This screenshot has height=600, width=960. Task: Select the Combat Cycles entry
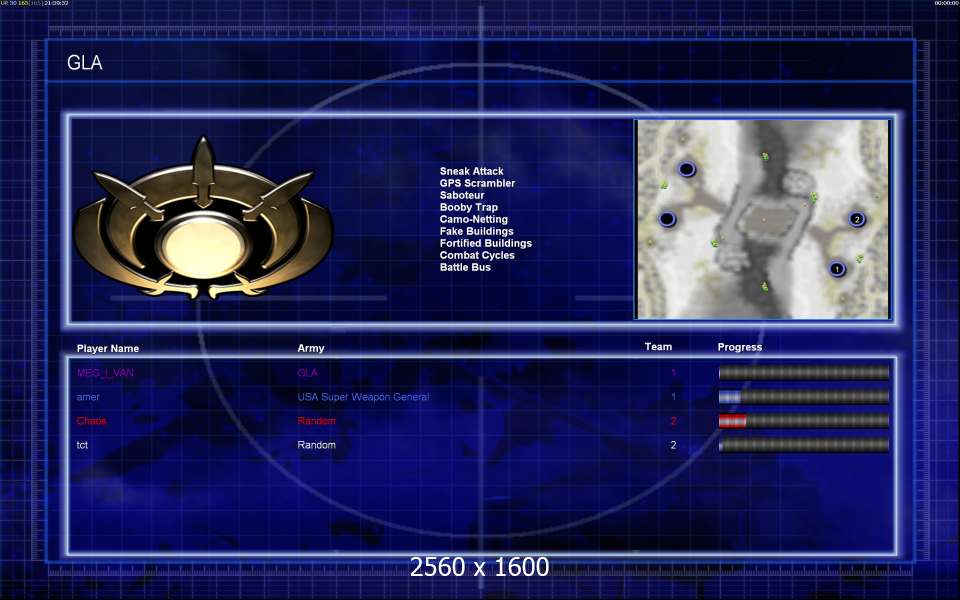pos(477,255)
